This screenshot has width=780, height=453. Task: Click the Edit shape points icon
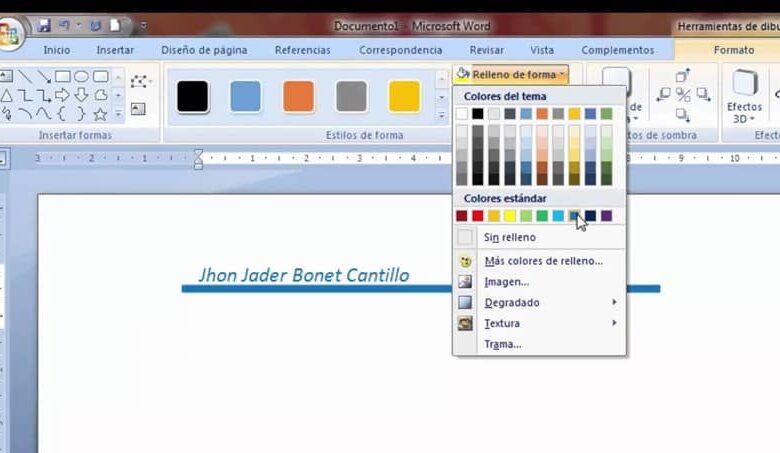pyautogui.click(x=141, y=81)
